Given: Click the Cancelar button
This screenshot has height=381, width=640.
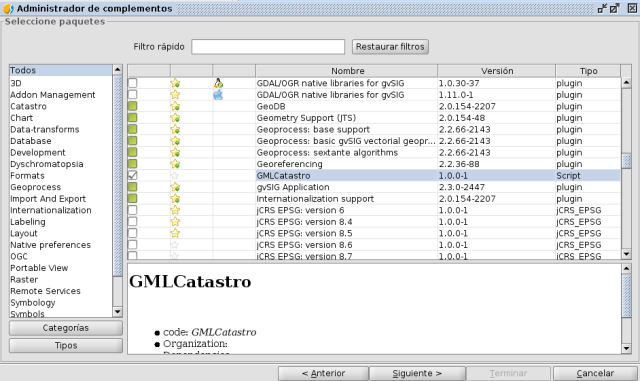Looking at the screenshot, I should pos(595,373).
